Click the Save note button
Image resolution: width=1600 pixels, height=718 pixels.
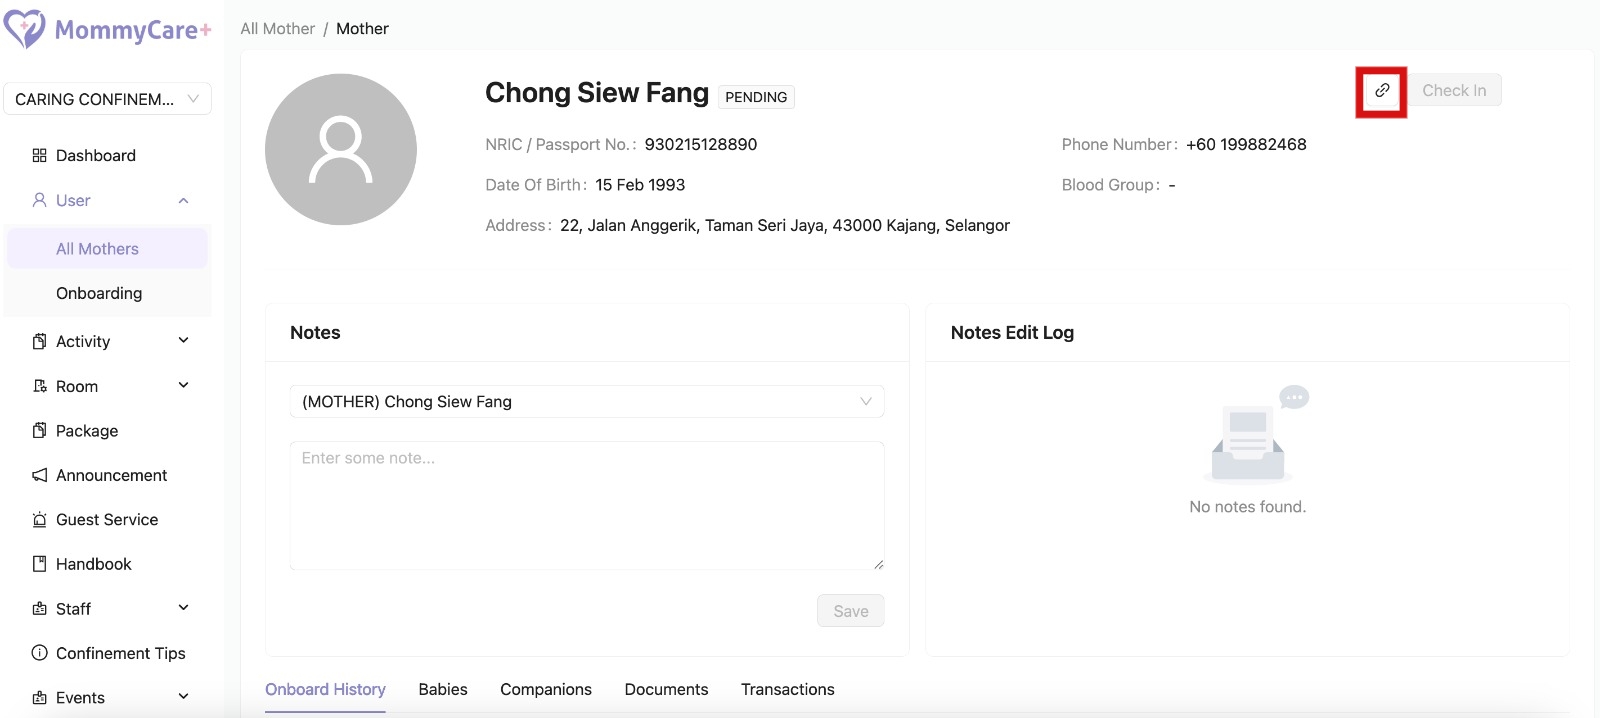[x=850, y=611]
